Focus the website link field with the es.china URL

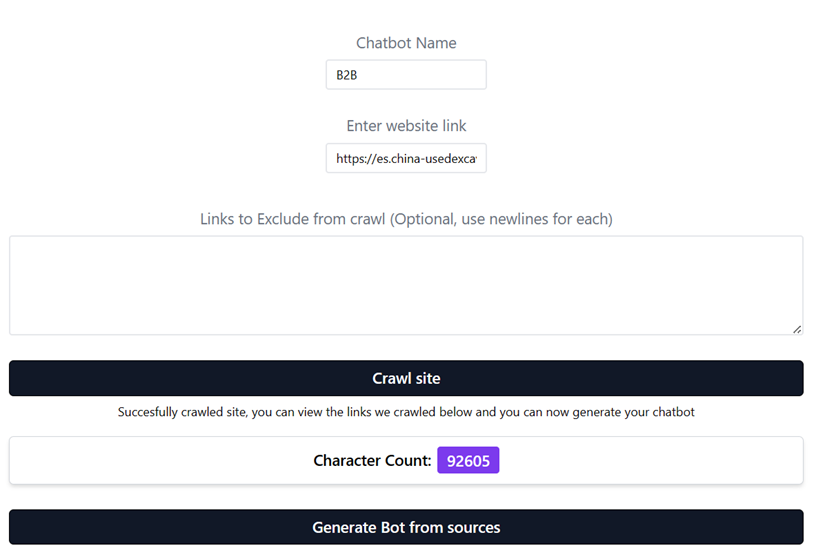point(406,158)
